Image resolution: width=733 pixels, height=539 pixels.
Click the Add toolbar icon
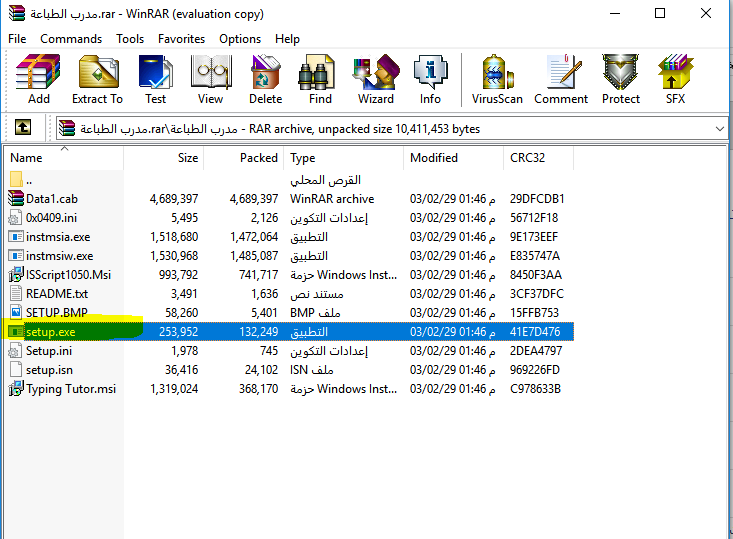pos(38,72)
